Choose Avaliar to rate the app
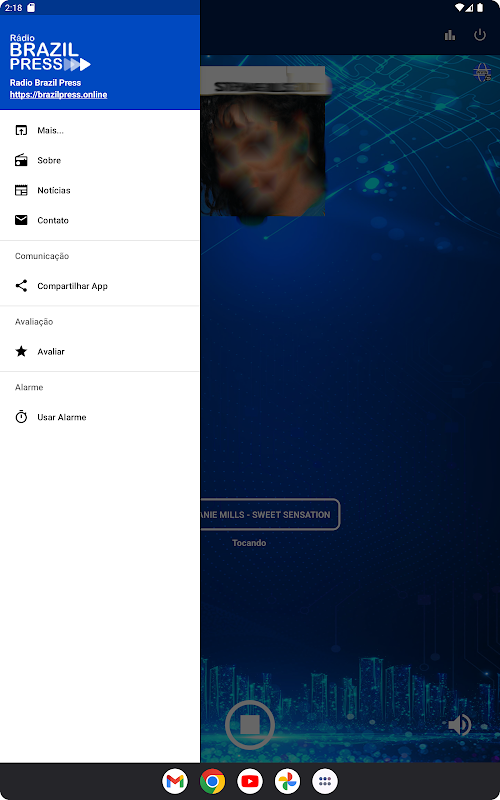 point(100,352)
